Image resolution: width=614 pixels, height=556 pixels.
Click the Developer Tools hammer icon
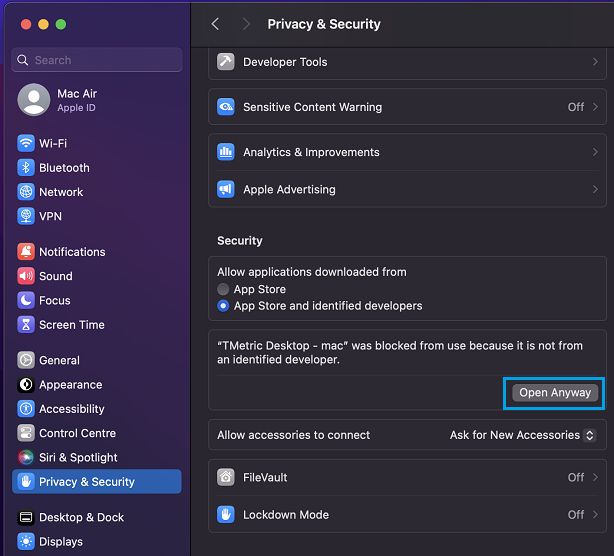226,62
